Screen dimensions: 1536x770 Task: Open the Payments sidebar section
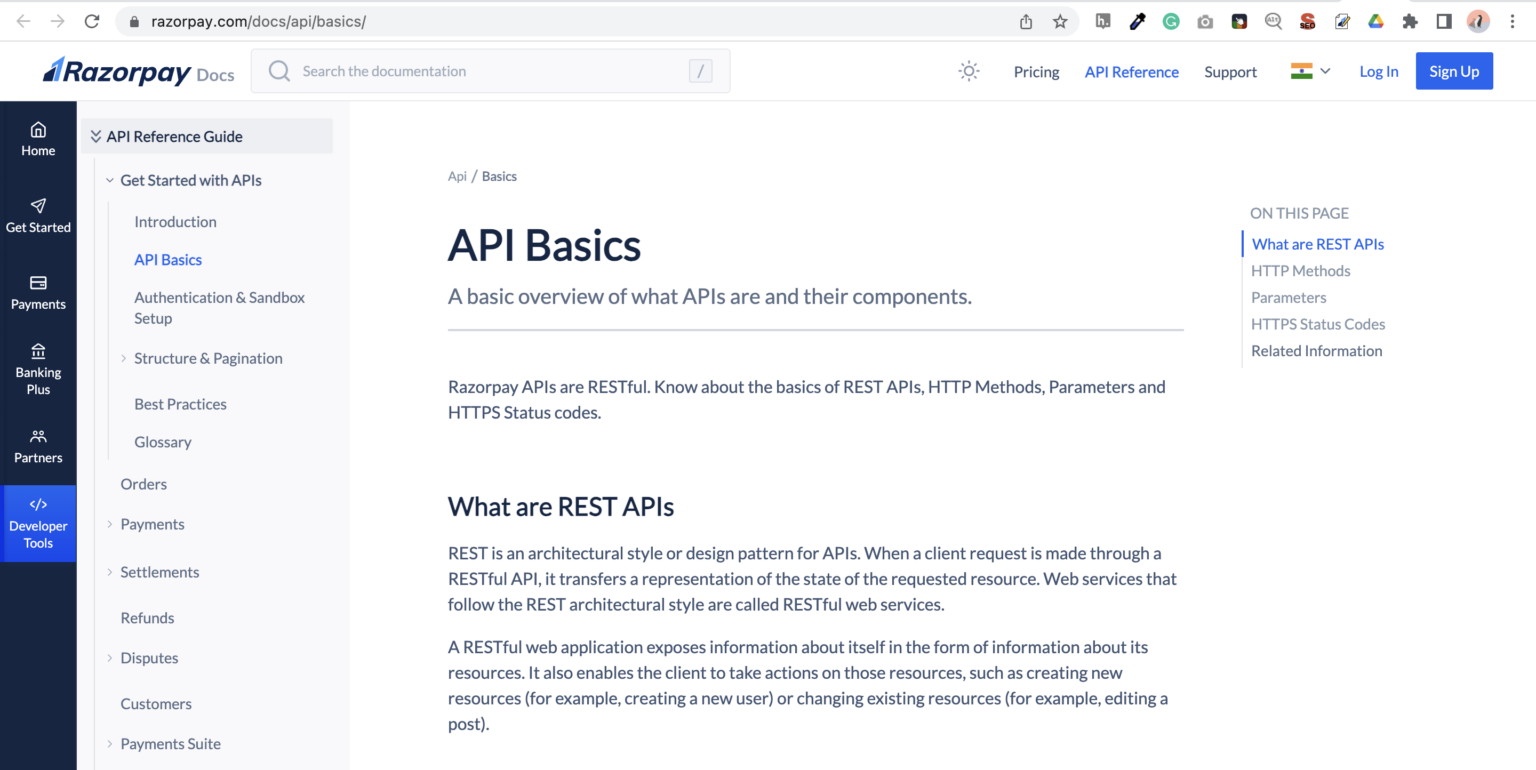(x=38, y=293)
